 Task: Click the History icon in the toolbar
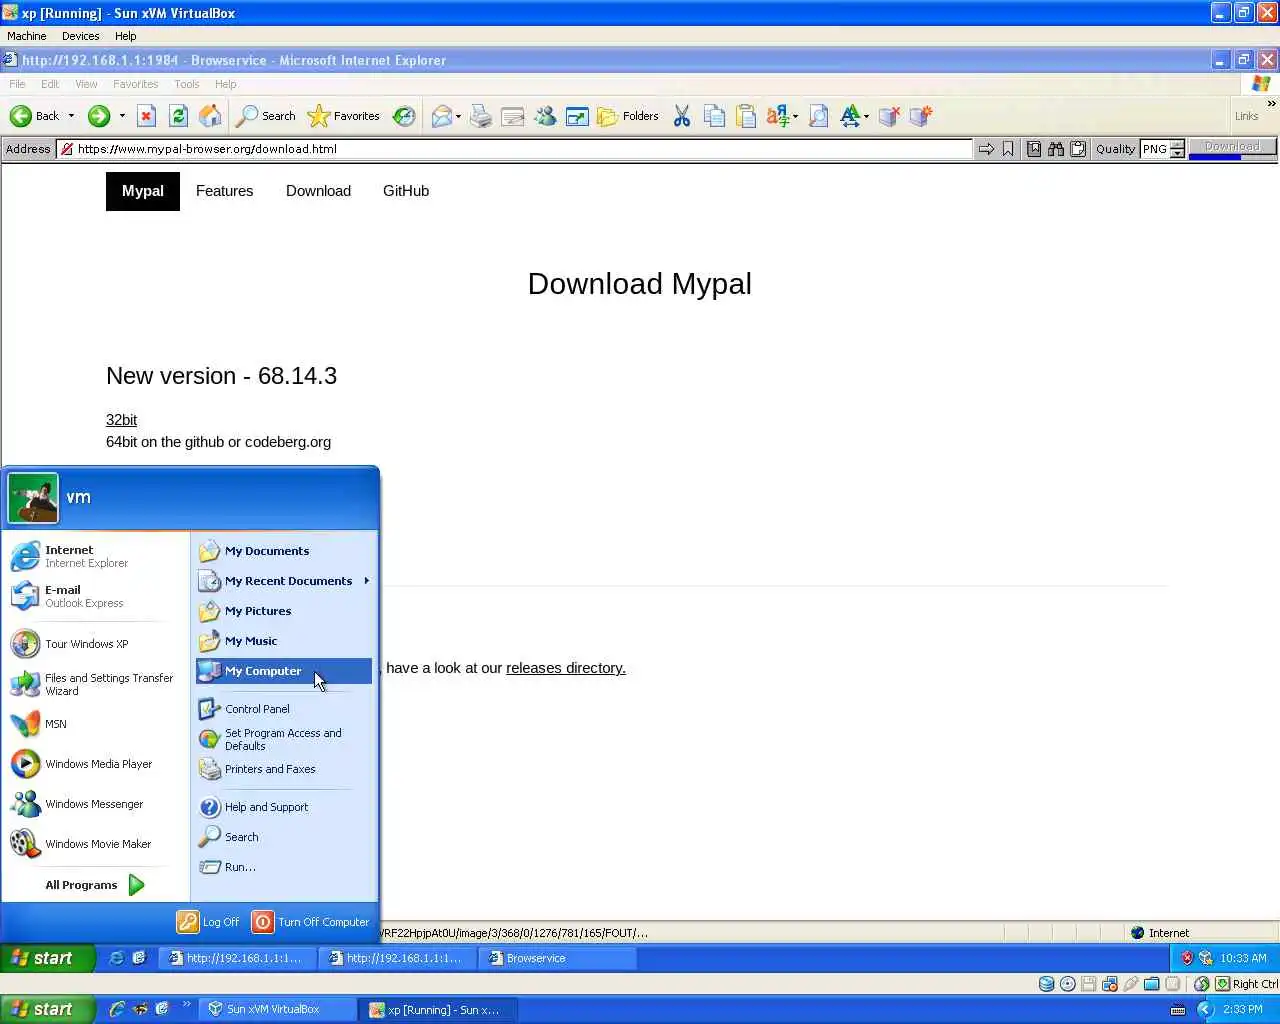click(x=404, y=116)
